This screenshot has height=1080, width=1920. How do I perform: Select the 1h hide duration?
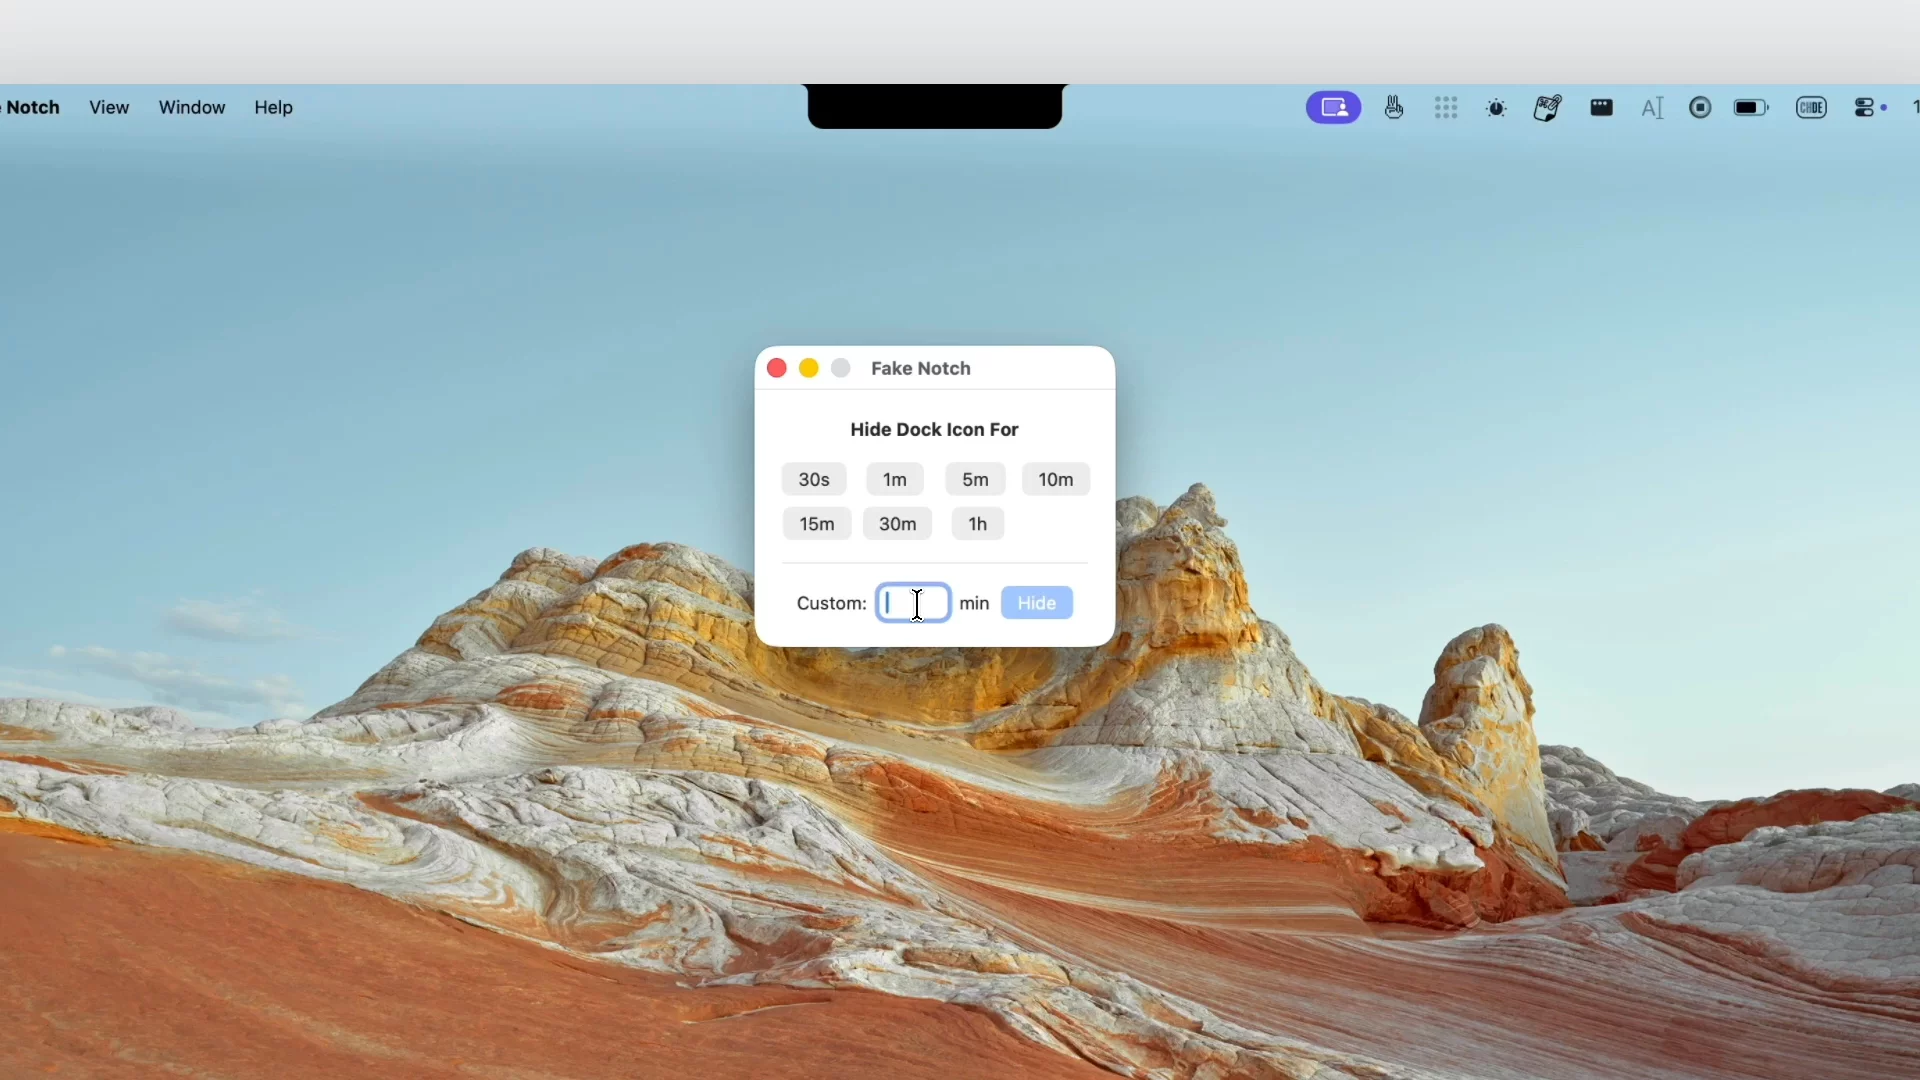[x=977, y=523]
